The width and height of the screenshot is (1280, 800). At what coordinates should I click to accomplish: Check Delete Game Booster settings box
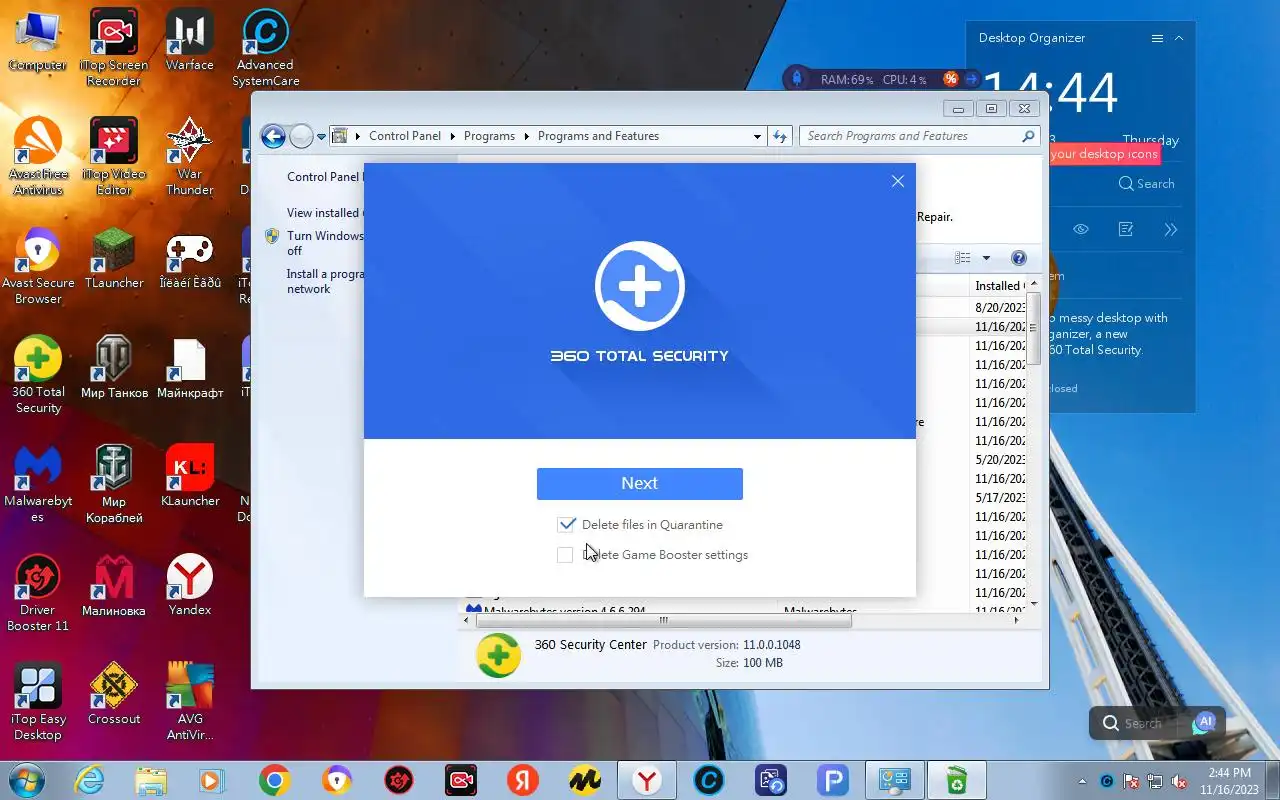click(566, 554)
